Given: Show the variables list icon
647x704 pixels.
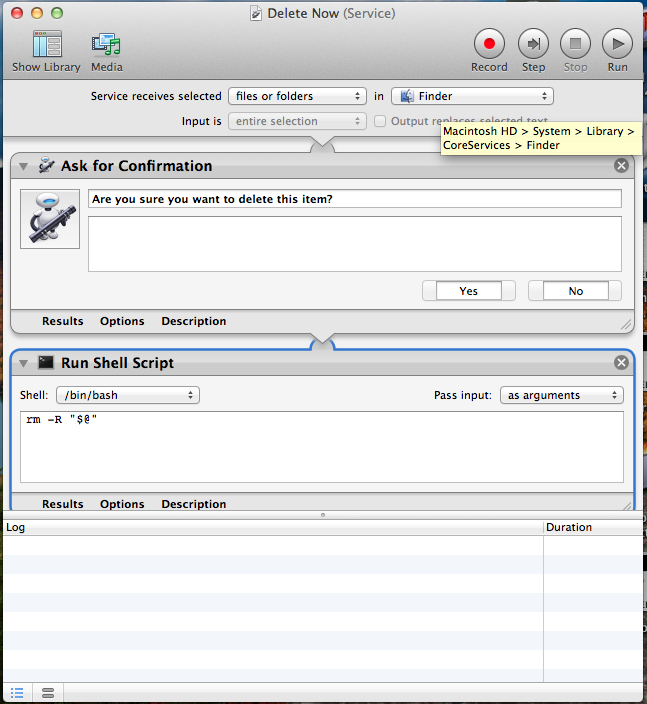Looking at the screenshot, I should 48,693.
